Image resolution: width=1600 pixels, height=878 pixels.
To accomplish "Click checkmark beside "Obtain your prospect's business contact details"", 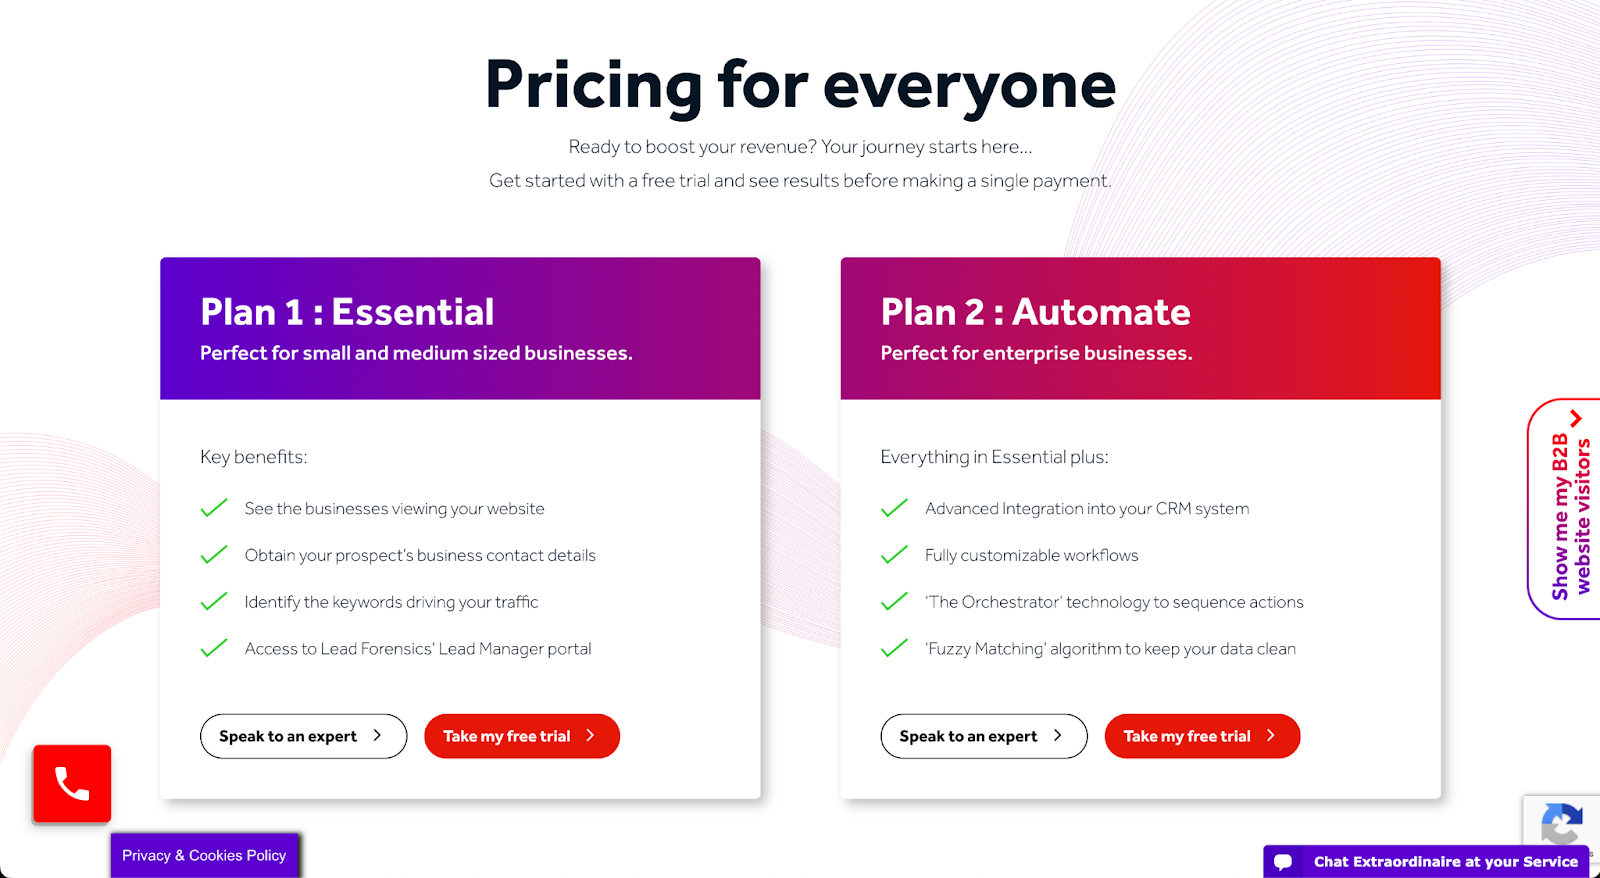I will [213, 555].
